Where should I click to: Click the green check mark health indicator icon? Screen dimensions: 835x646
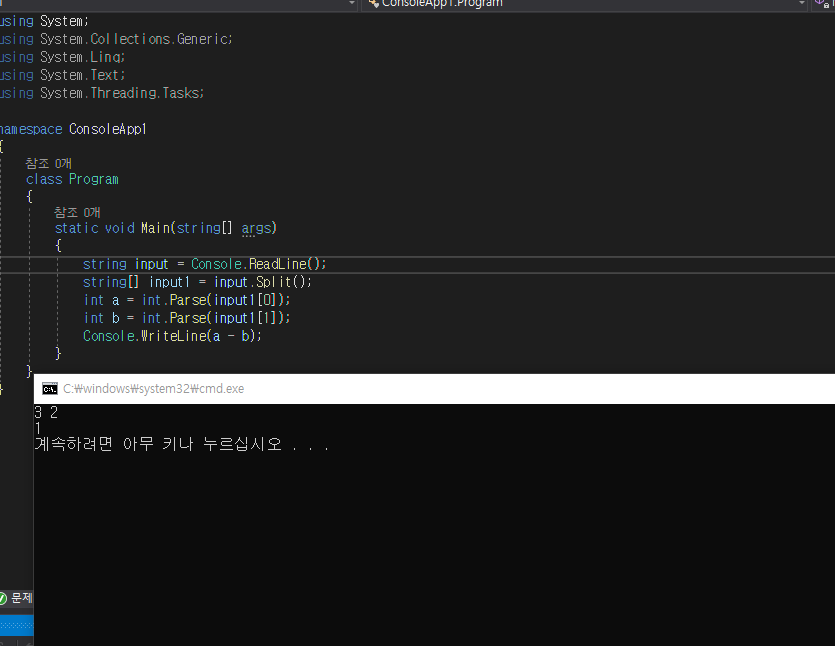pyautogui.click(x=3, y=599)
